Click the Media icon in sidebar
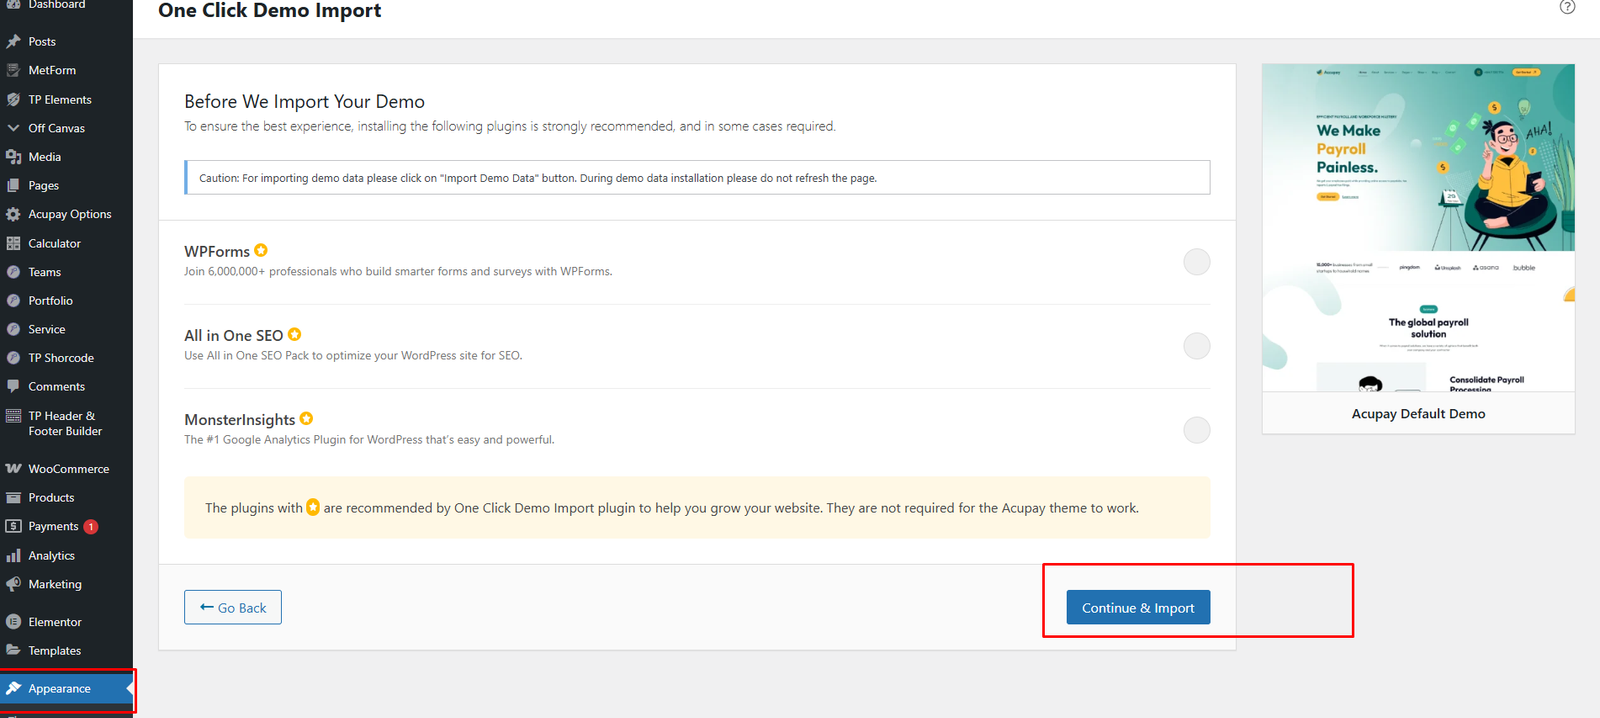This screenshot has height=718, width=1600. (13, 157)
